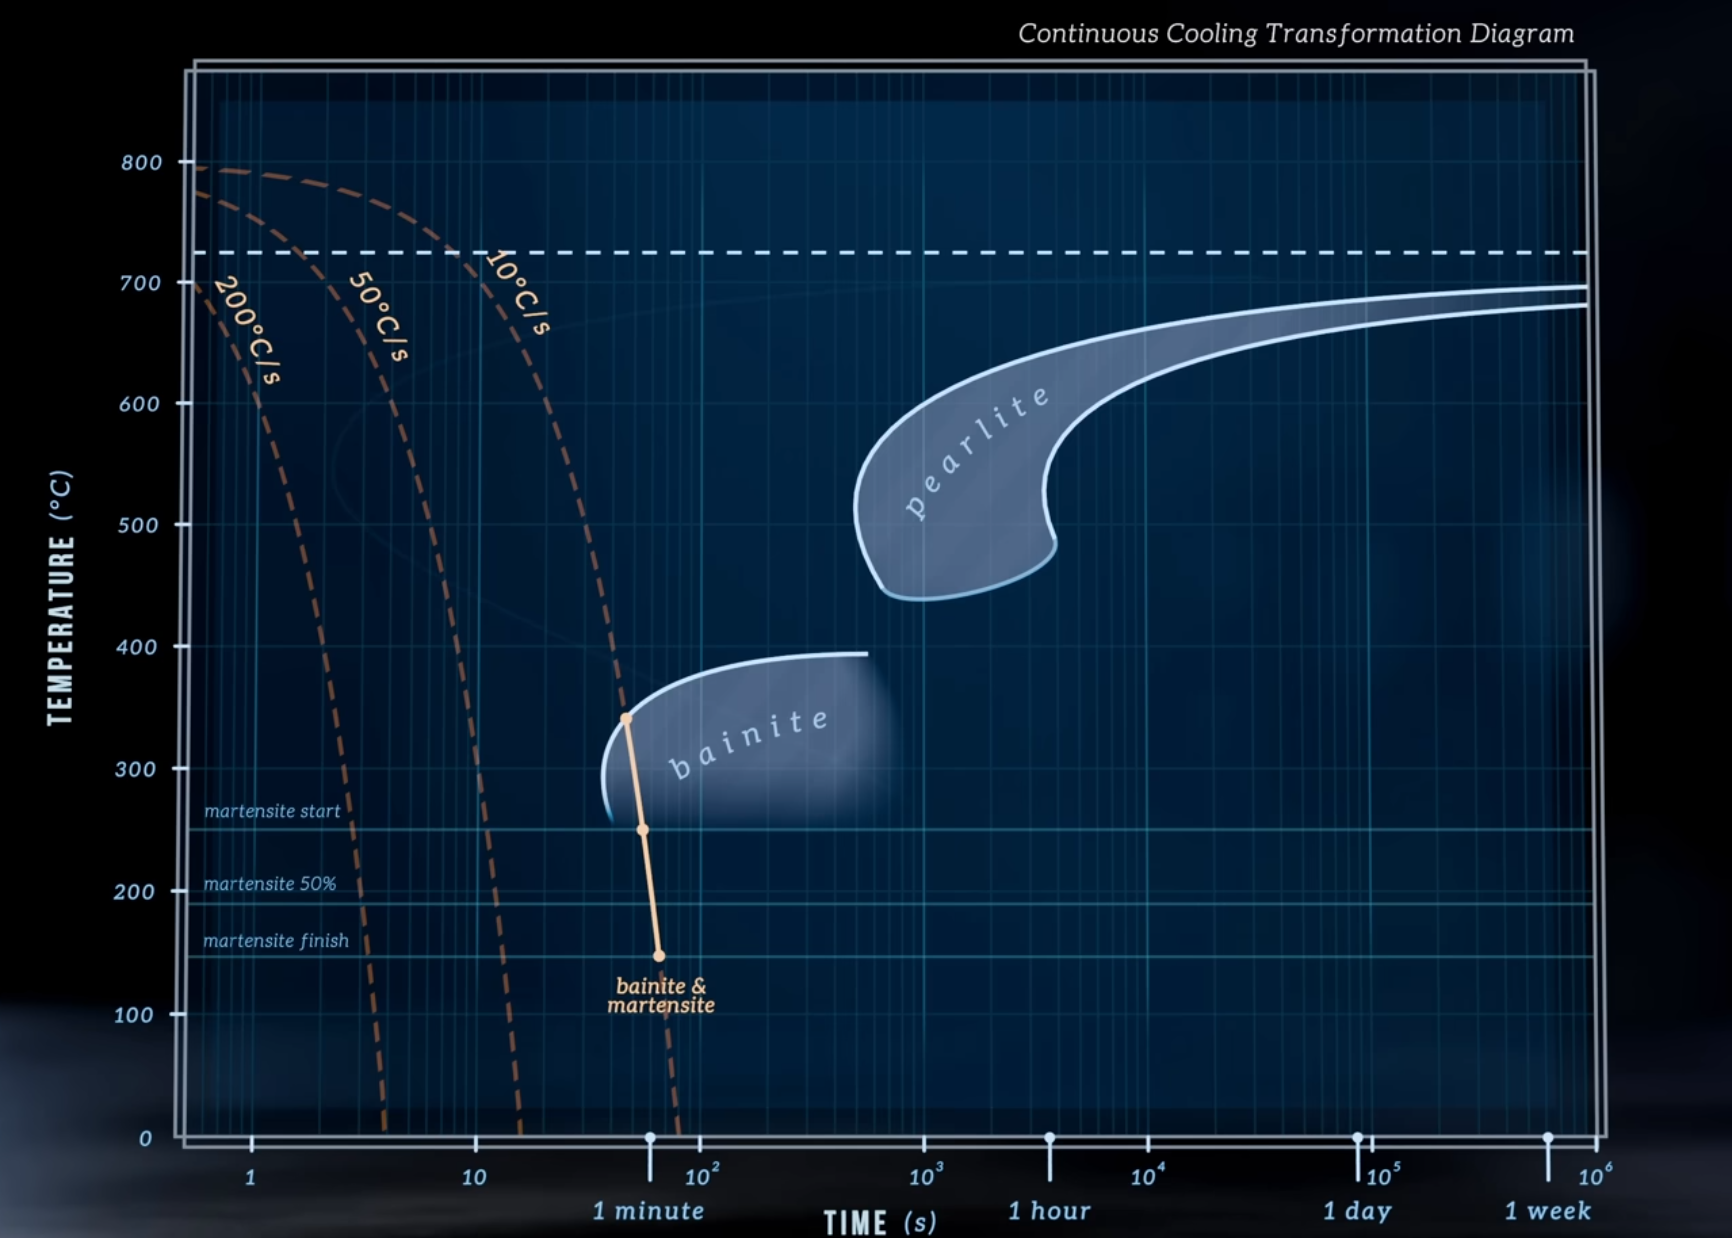
Task: Select the 'bainite' region label
Action: (749, 743)
